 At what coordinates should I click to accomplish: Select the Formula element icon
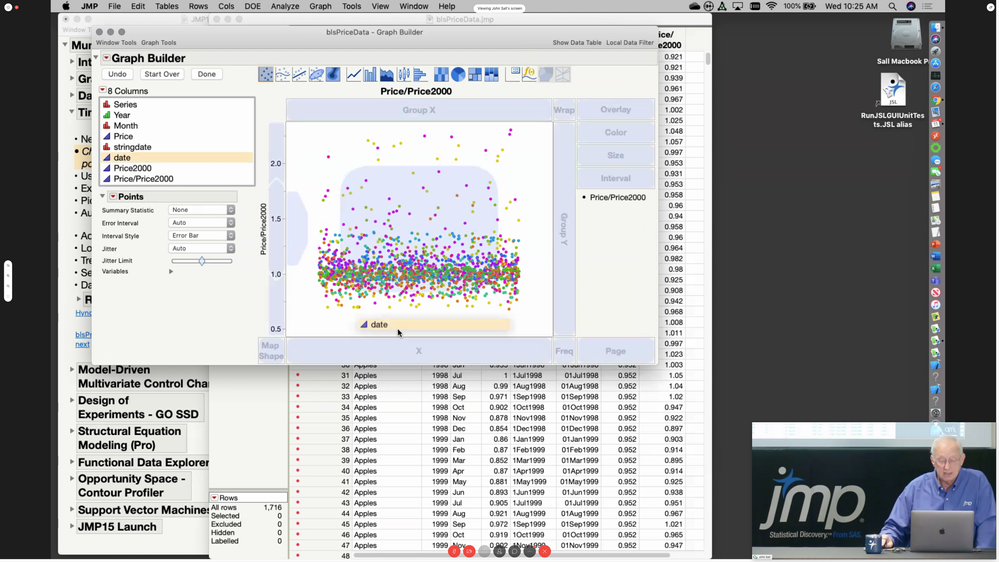(x=529, y=74)
